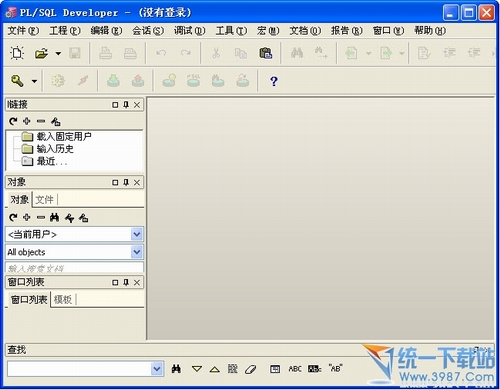The height and width of the screenshot is (390, 500).
Task: Click the Find binoculars icon in top toolbar
Action: pos(297,53)
